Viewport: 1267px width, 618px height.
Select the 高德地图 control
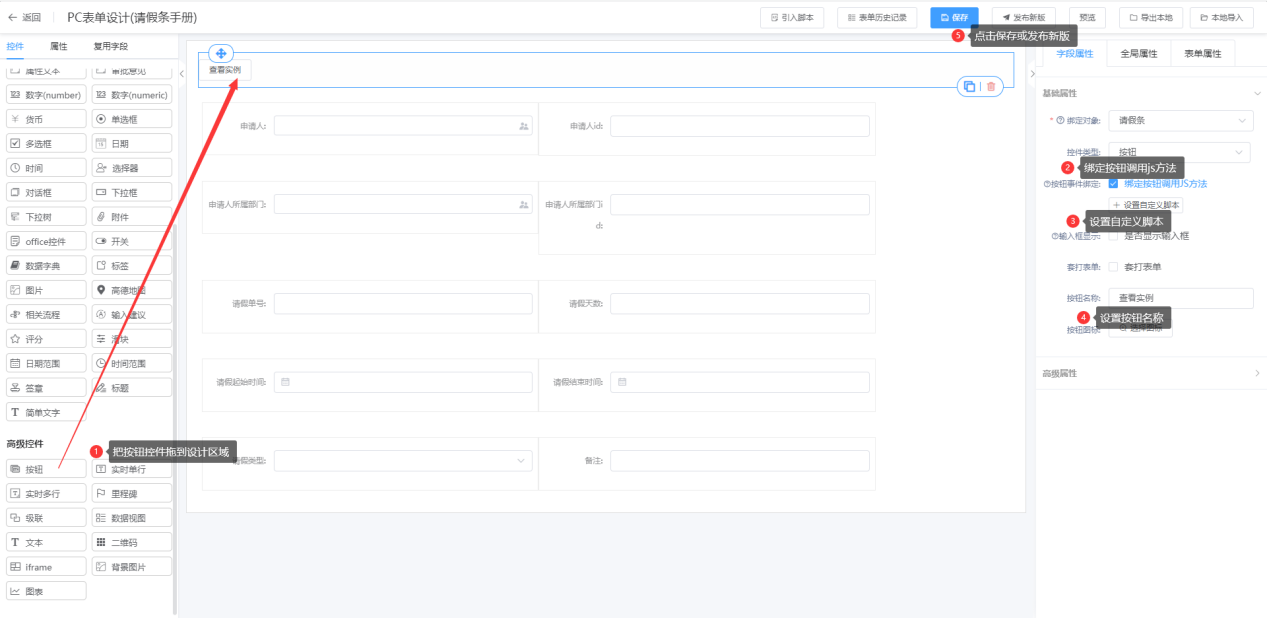coord(132,290)
